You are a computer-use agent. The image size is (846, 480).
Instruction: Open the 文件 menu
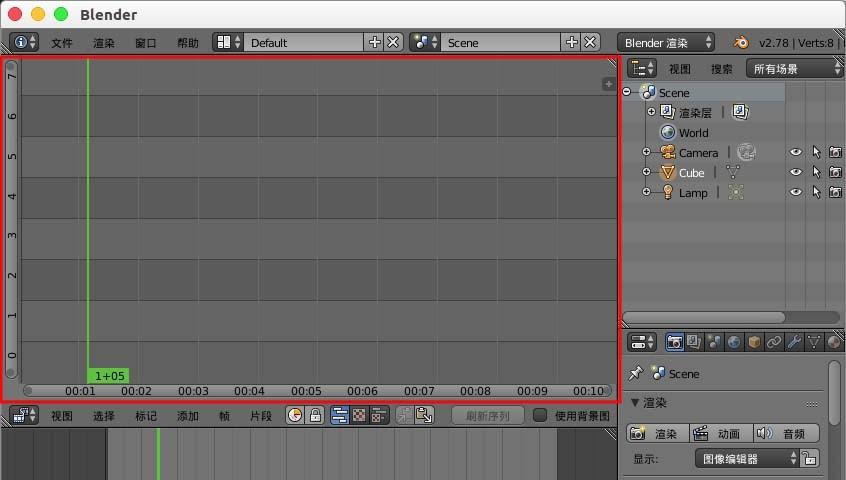pyautogui.click(x=62, y=43)
